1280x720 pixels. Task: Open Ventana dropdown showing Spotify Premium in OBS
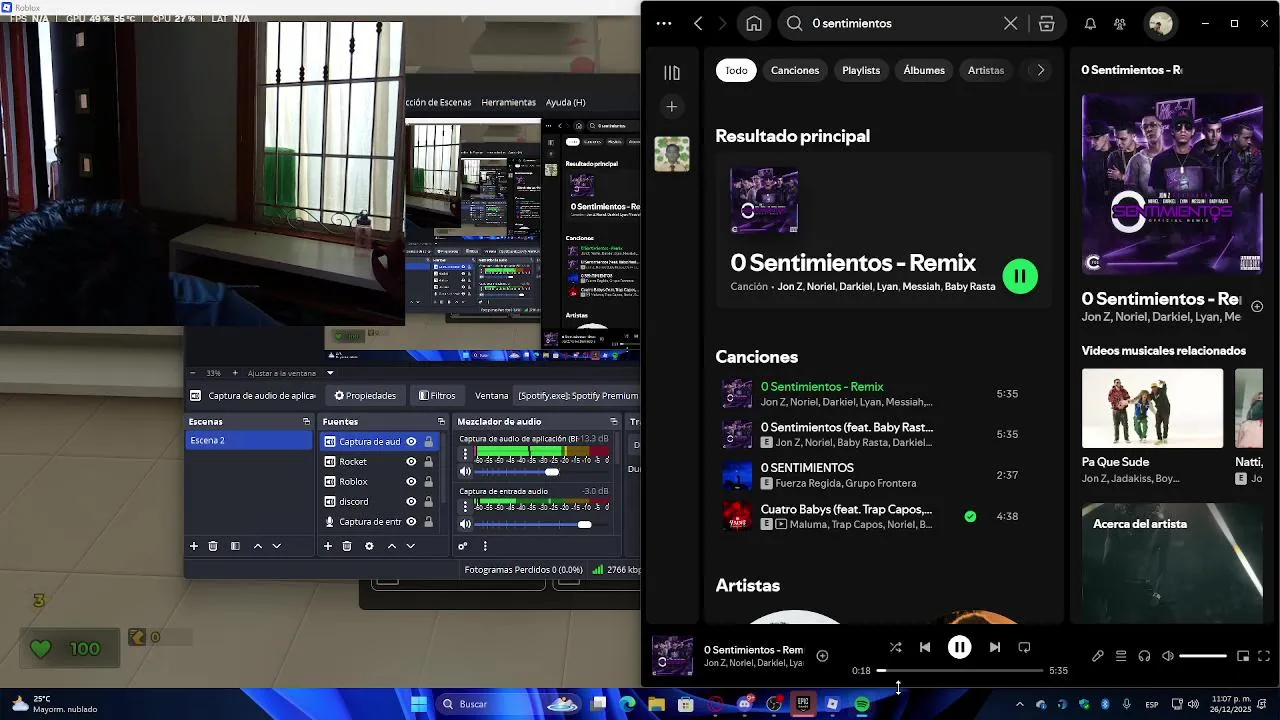coord(576,395)
